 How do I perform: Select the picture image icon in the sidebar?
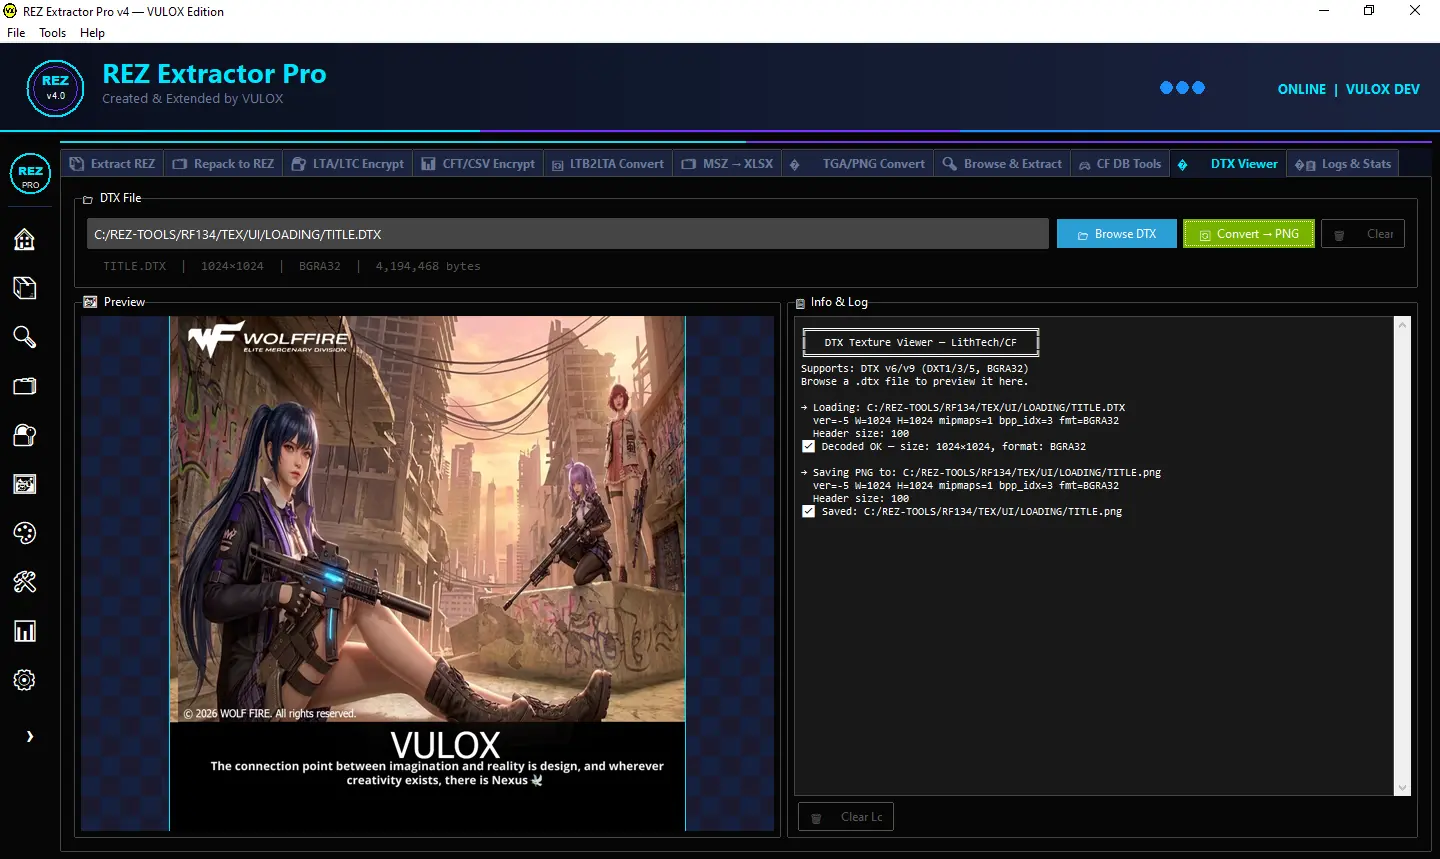pyautogui.click(x=25, y=484)
